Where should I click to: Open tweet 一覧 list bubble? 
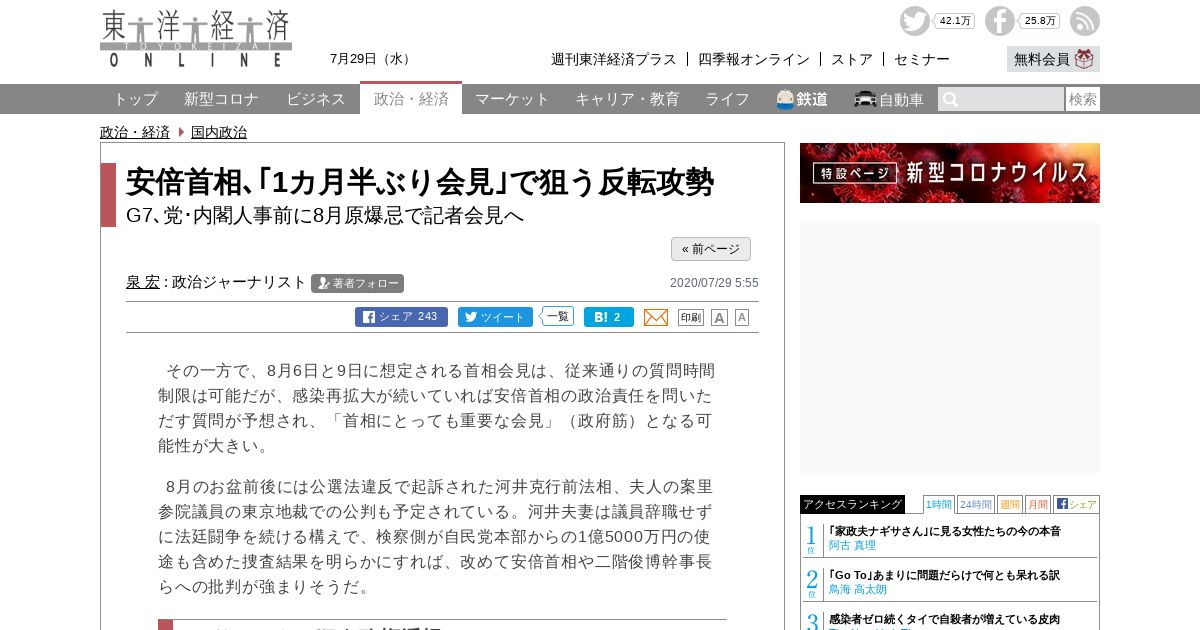[558, 316]
